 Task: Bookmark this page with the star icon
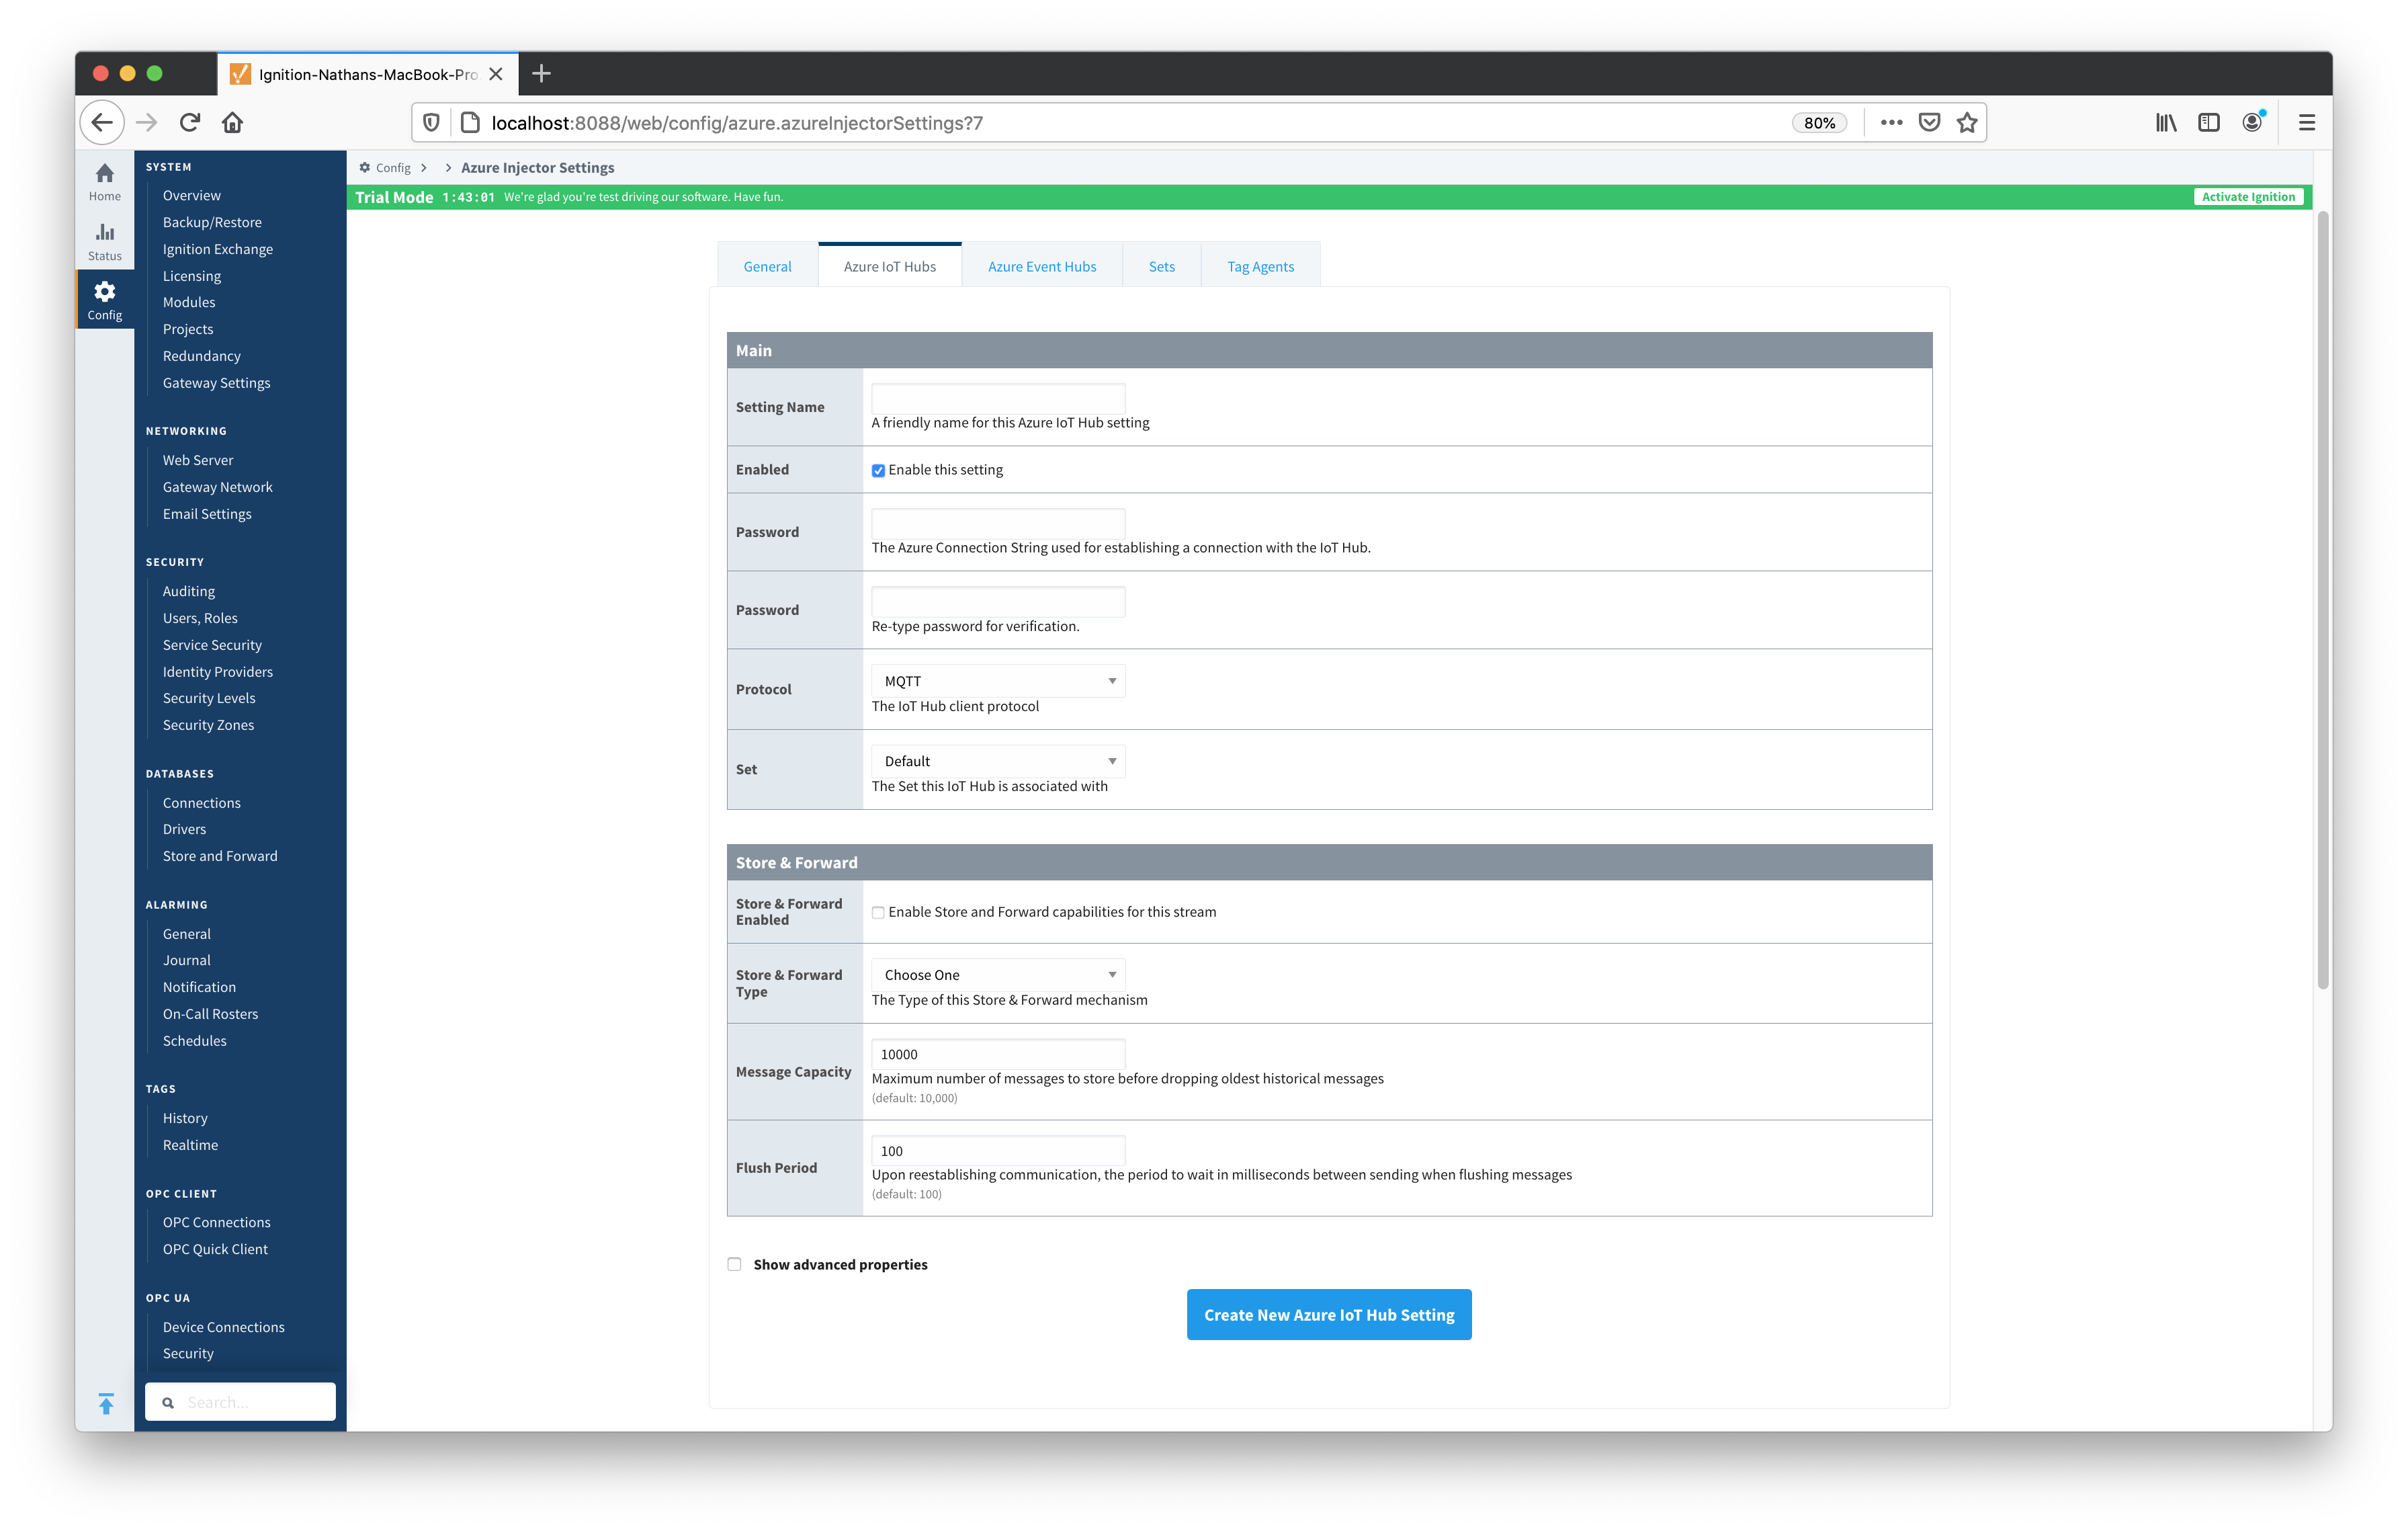[1966, 123]
